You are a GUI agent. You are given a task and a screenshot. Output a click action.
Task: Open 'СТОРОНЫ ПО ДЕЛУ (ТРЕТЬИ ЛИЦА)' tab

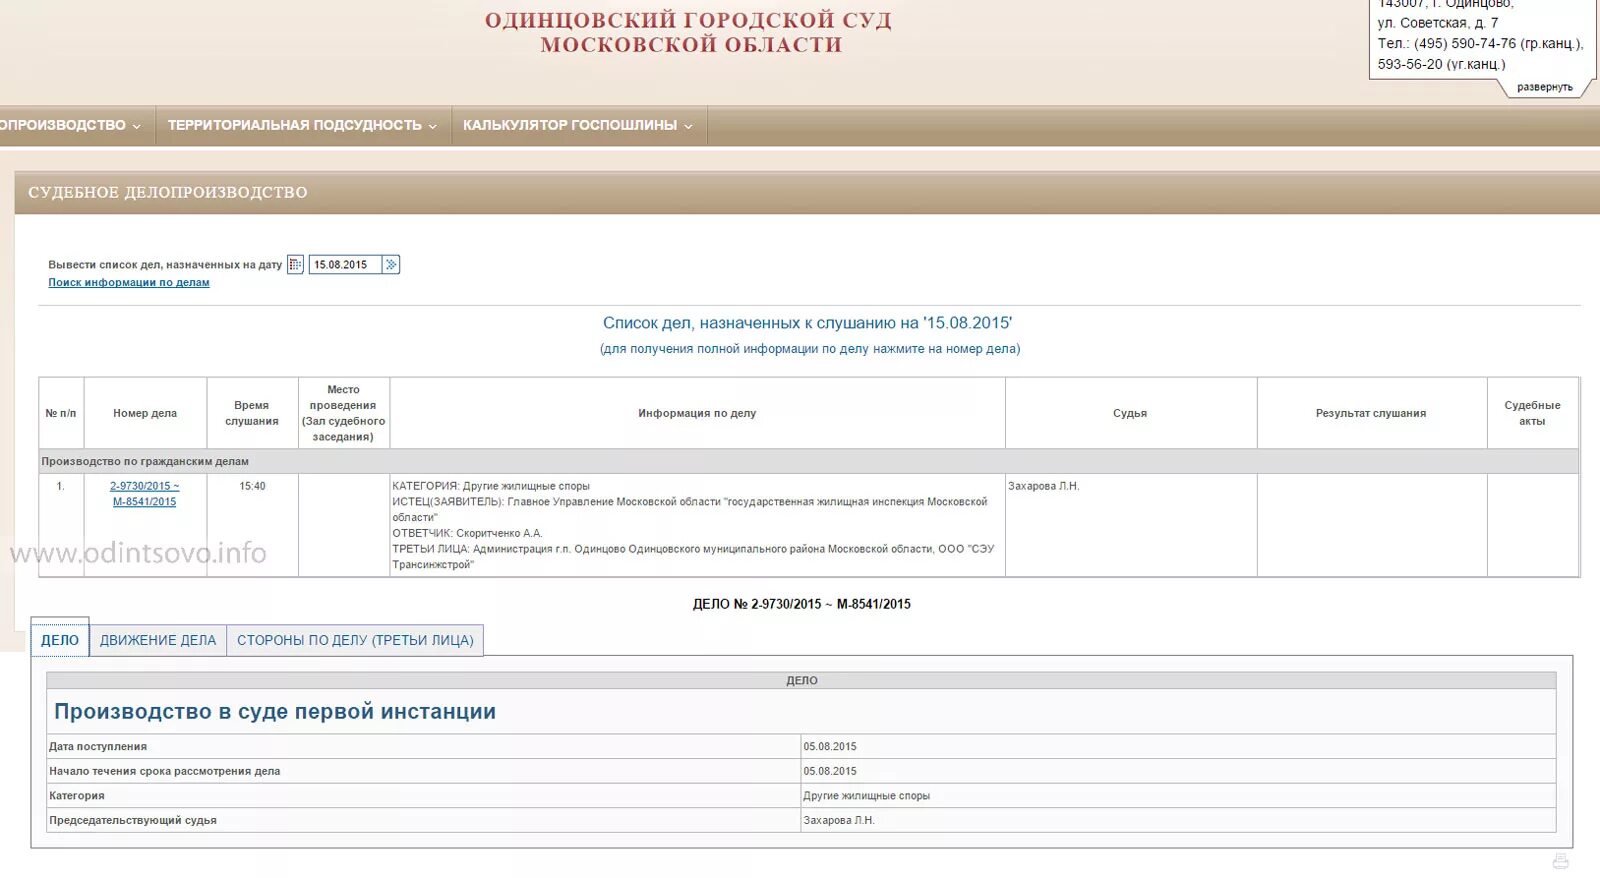tap(355, 640)
